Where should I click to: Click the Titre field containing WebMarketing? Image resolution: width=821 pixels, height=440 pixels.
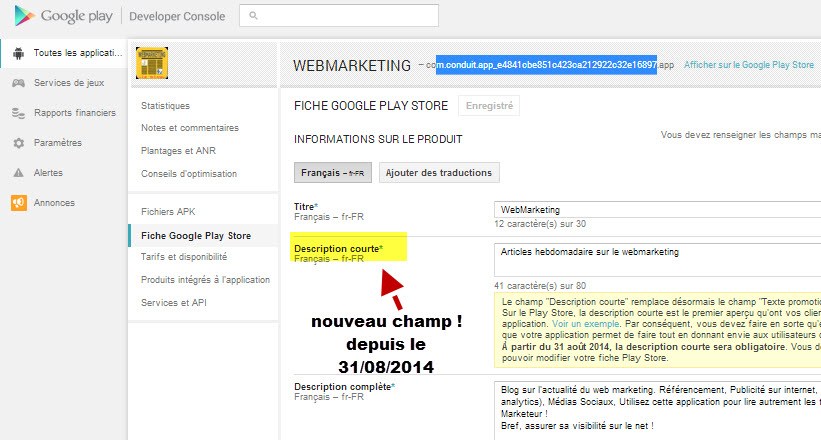pos(657,210)
